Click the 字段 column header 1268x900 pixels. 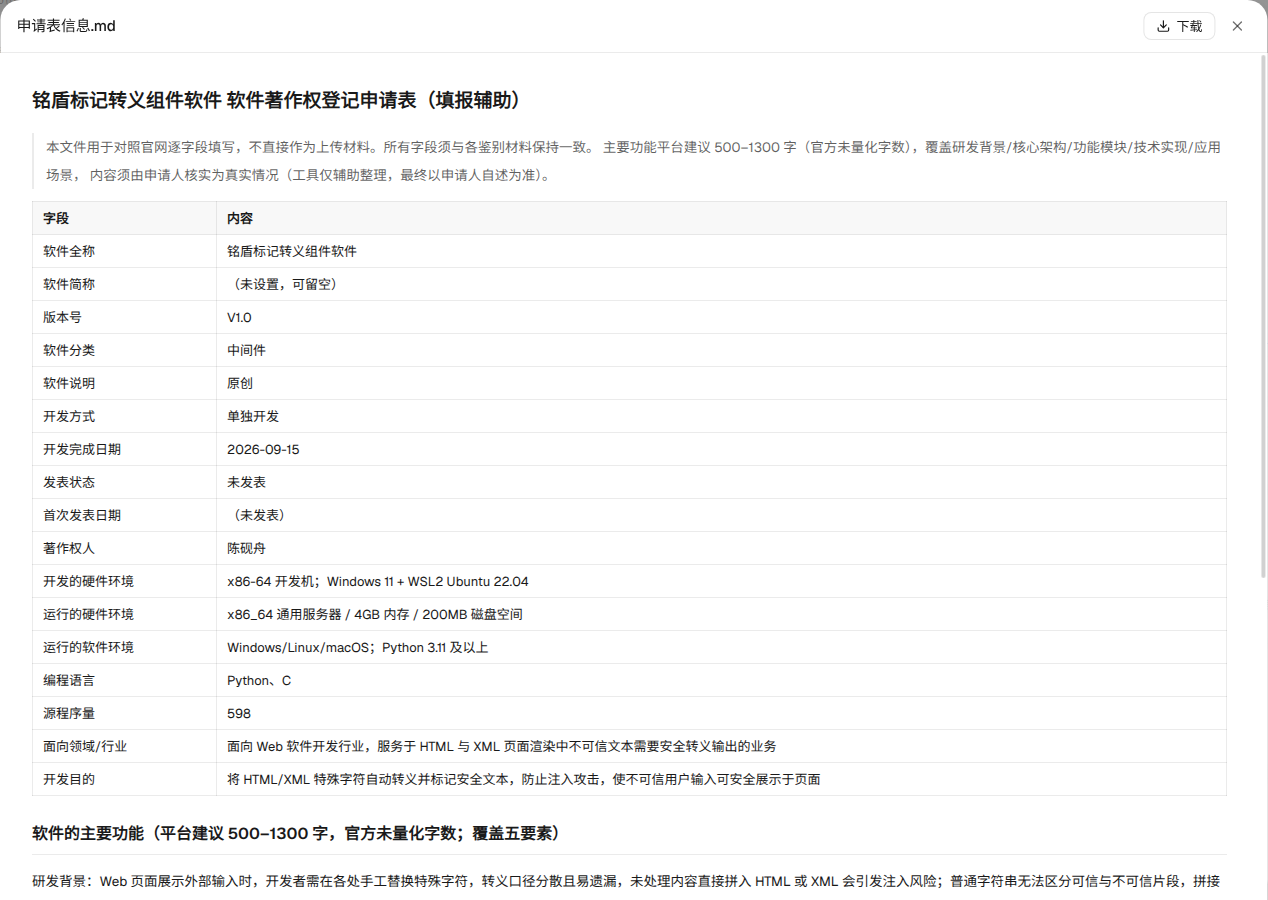124,218
